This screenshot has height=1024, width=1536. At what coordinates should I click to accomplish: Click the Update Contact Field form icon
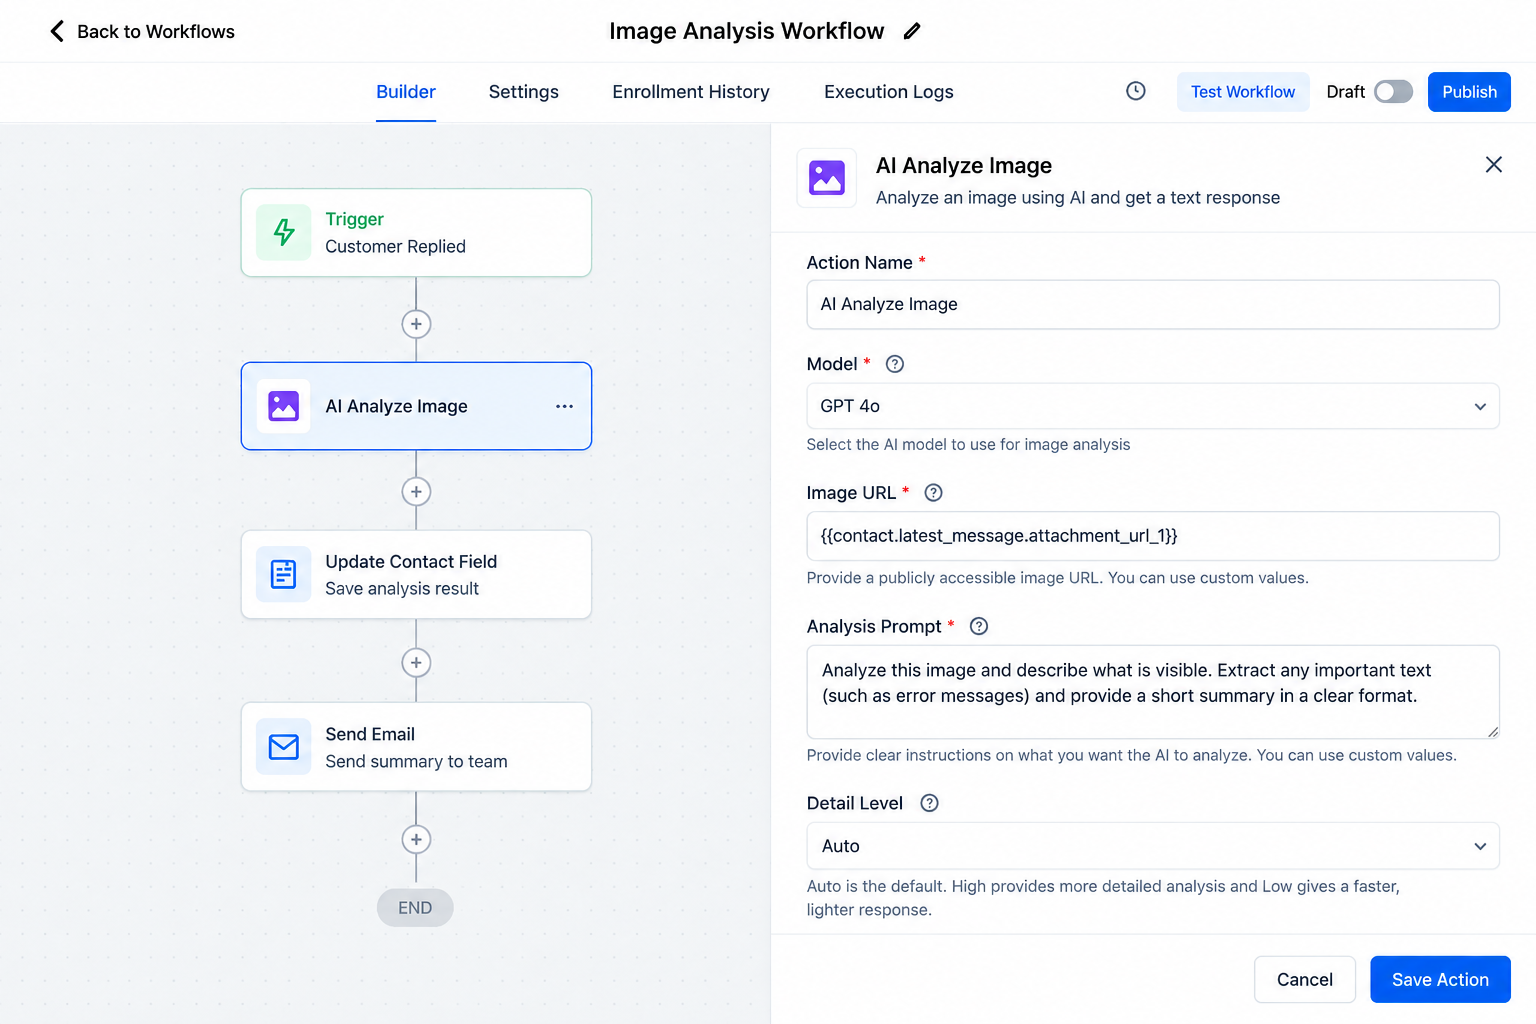(x=284, y=574)
